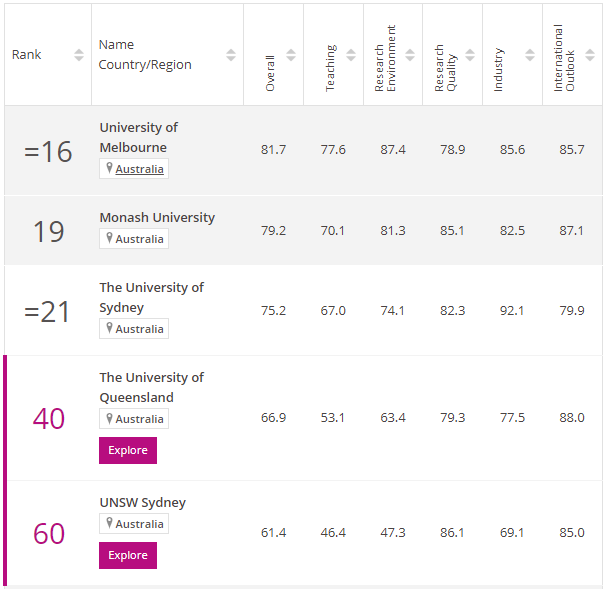Click Australia link under University of Melbourne
This screenshot has height=589, width=607.
tap(139, 169)
